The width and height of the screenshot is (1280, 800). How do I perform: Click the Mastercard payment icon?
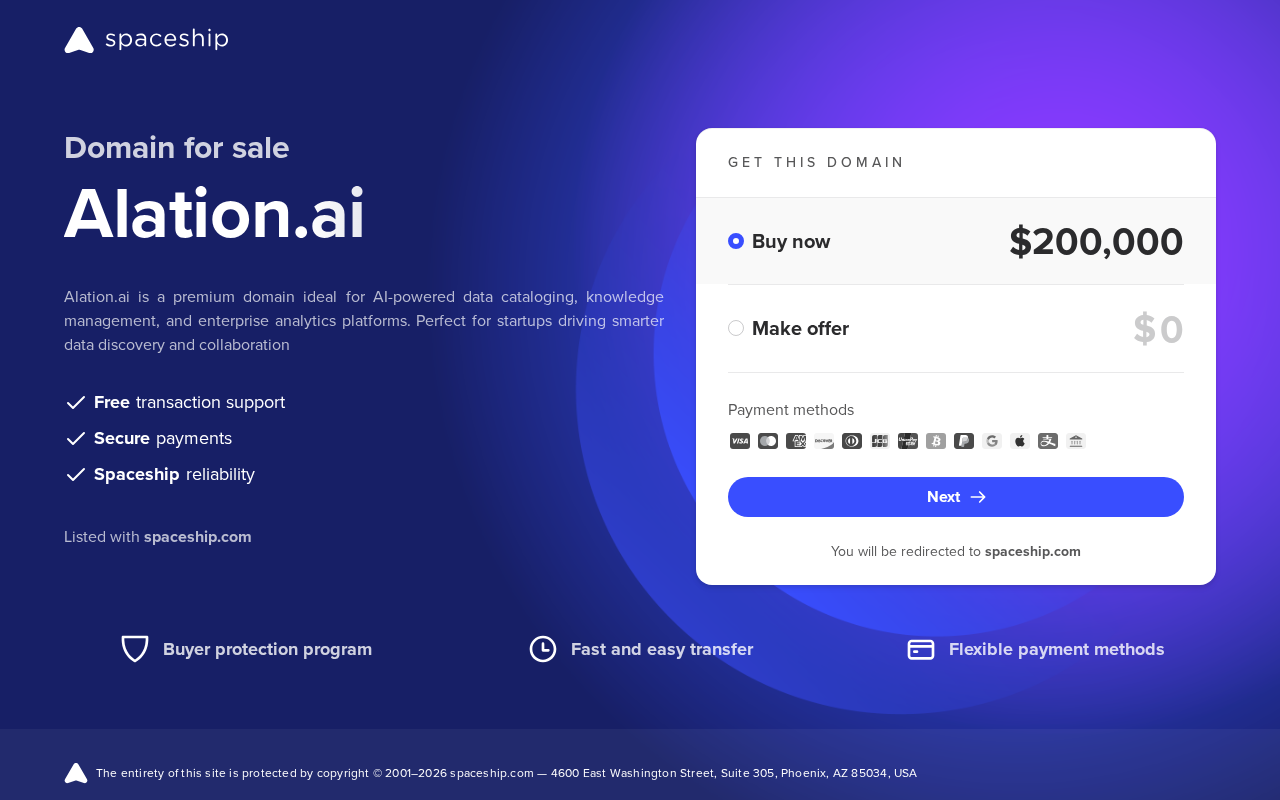tap(768, 441)
